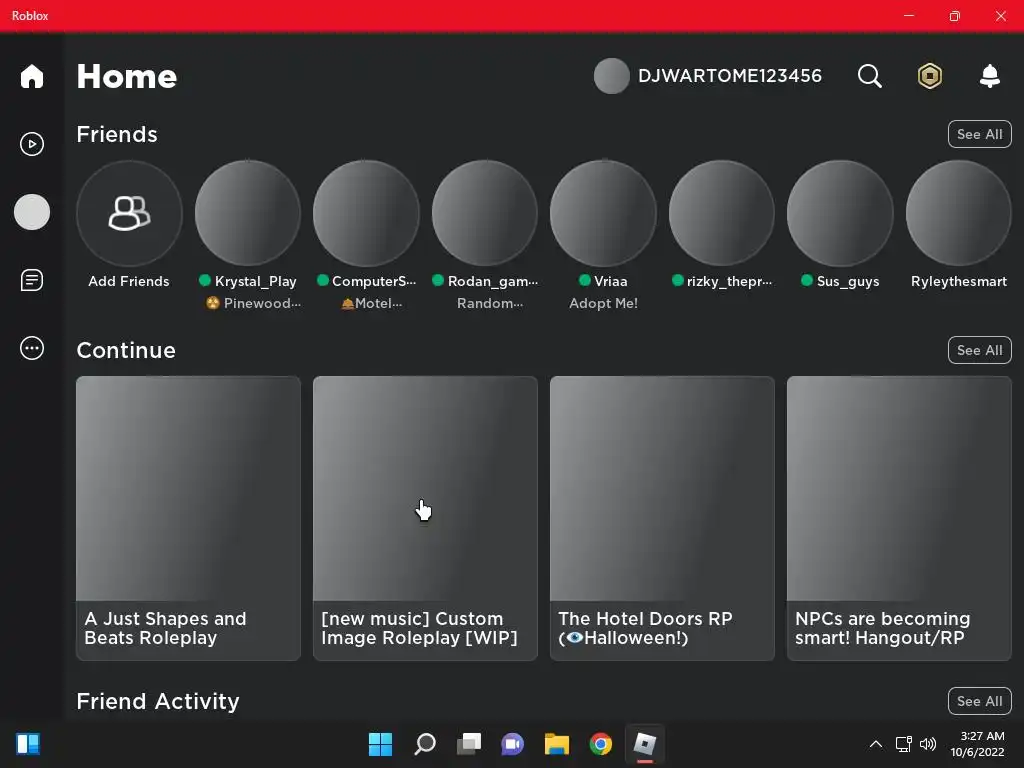This screenshot has width=1024, height=768.
Task: Open Custom Image Roleplay [WIP] game
Action: [425, 518]
